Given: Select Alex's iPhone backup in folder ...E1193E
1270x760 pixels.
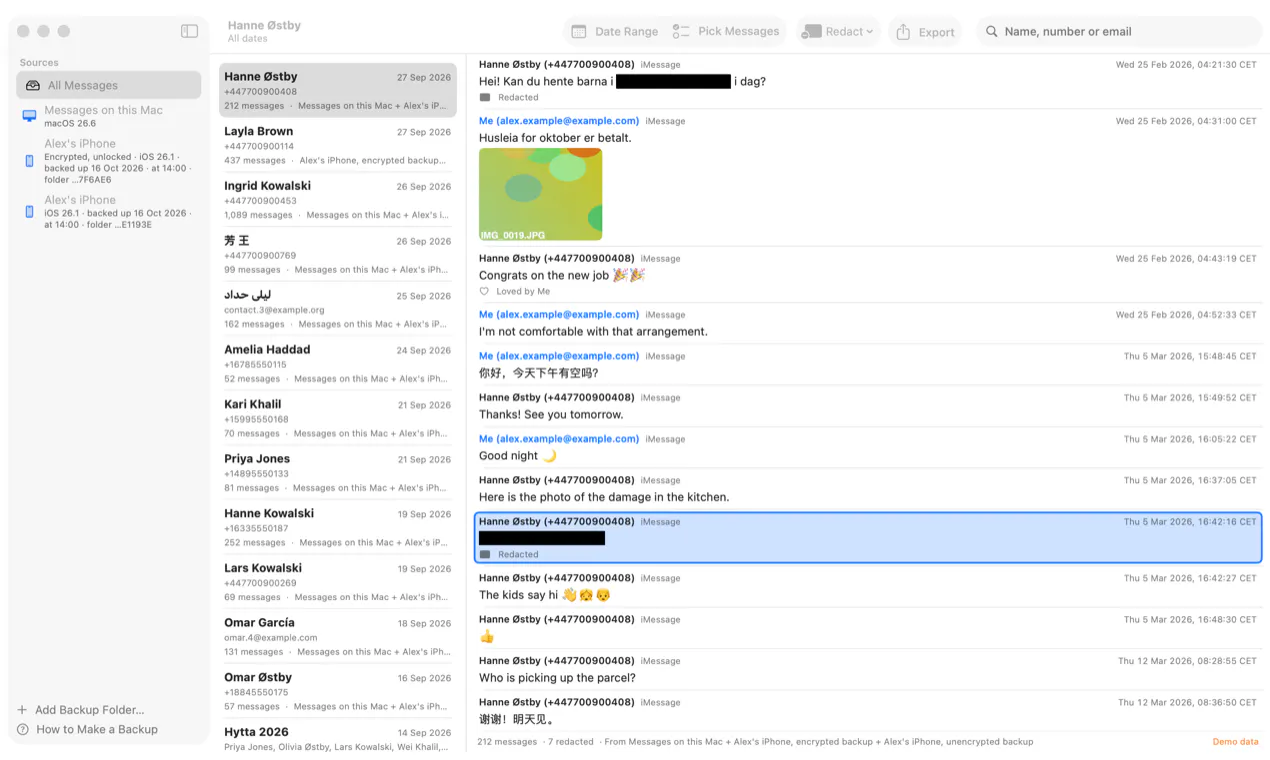Looking at the screenshot, I should tap(109, 212).
